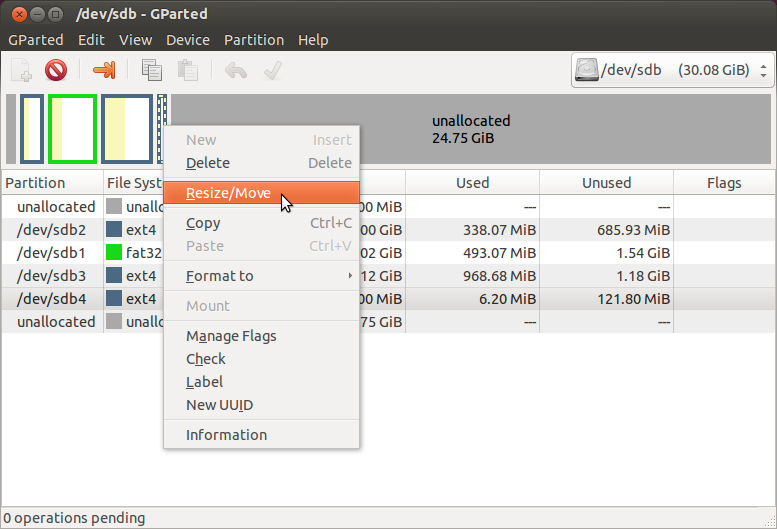
Task: Click the 1.54 GiB unused value
Action: (x=643, y=253)
